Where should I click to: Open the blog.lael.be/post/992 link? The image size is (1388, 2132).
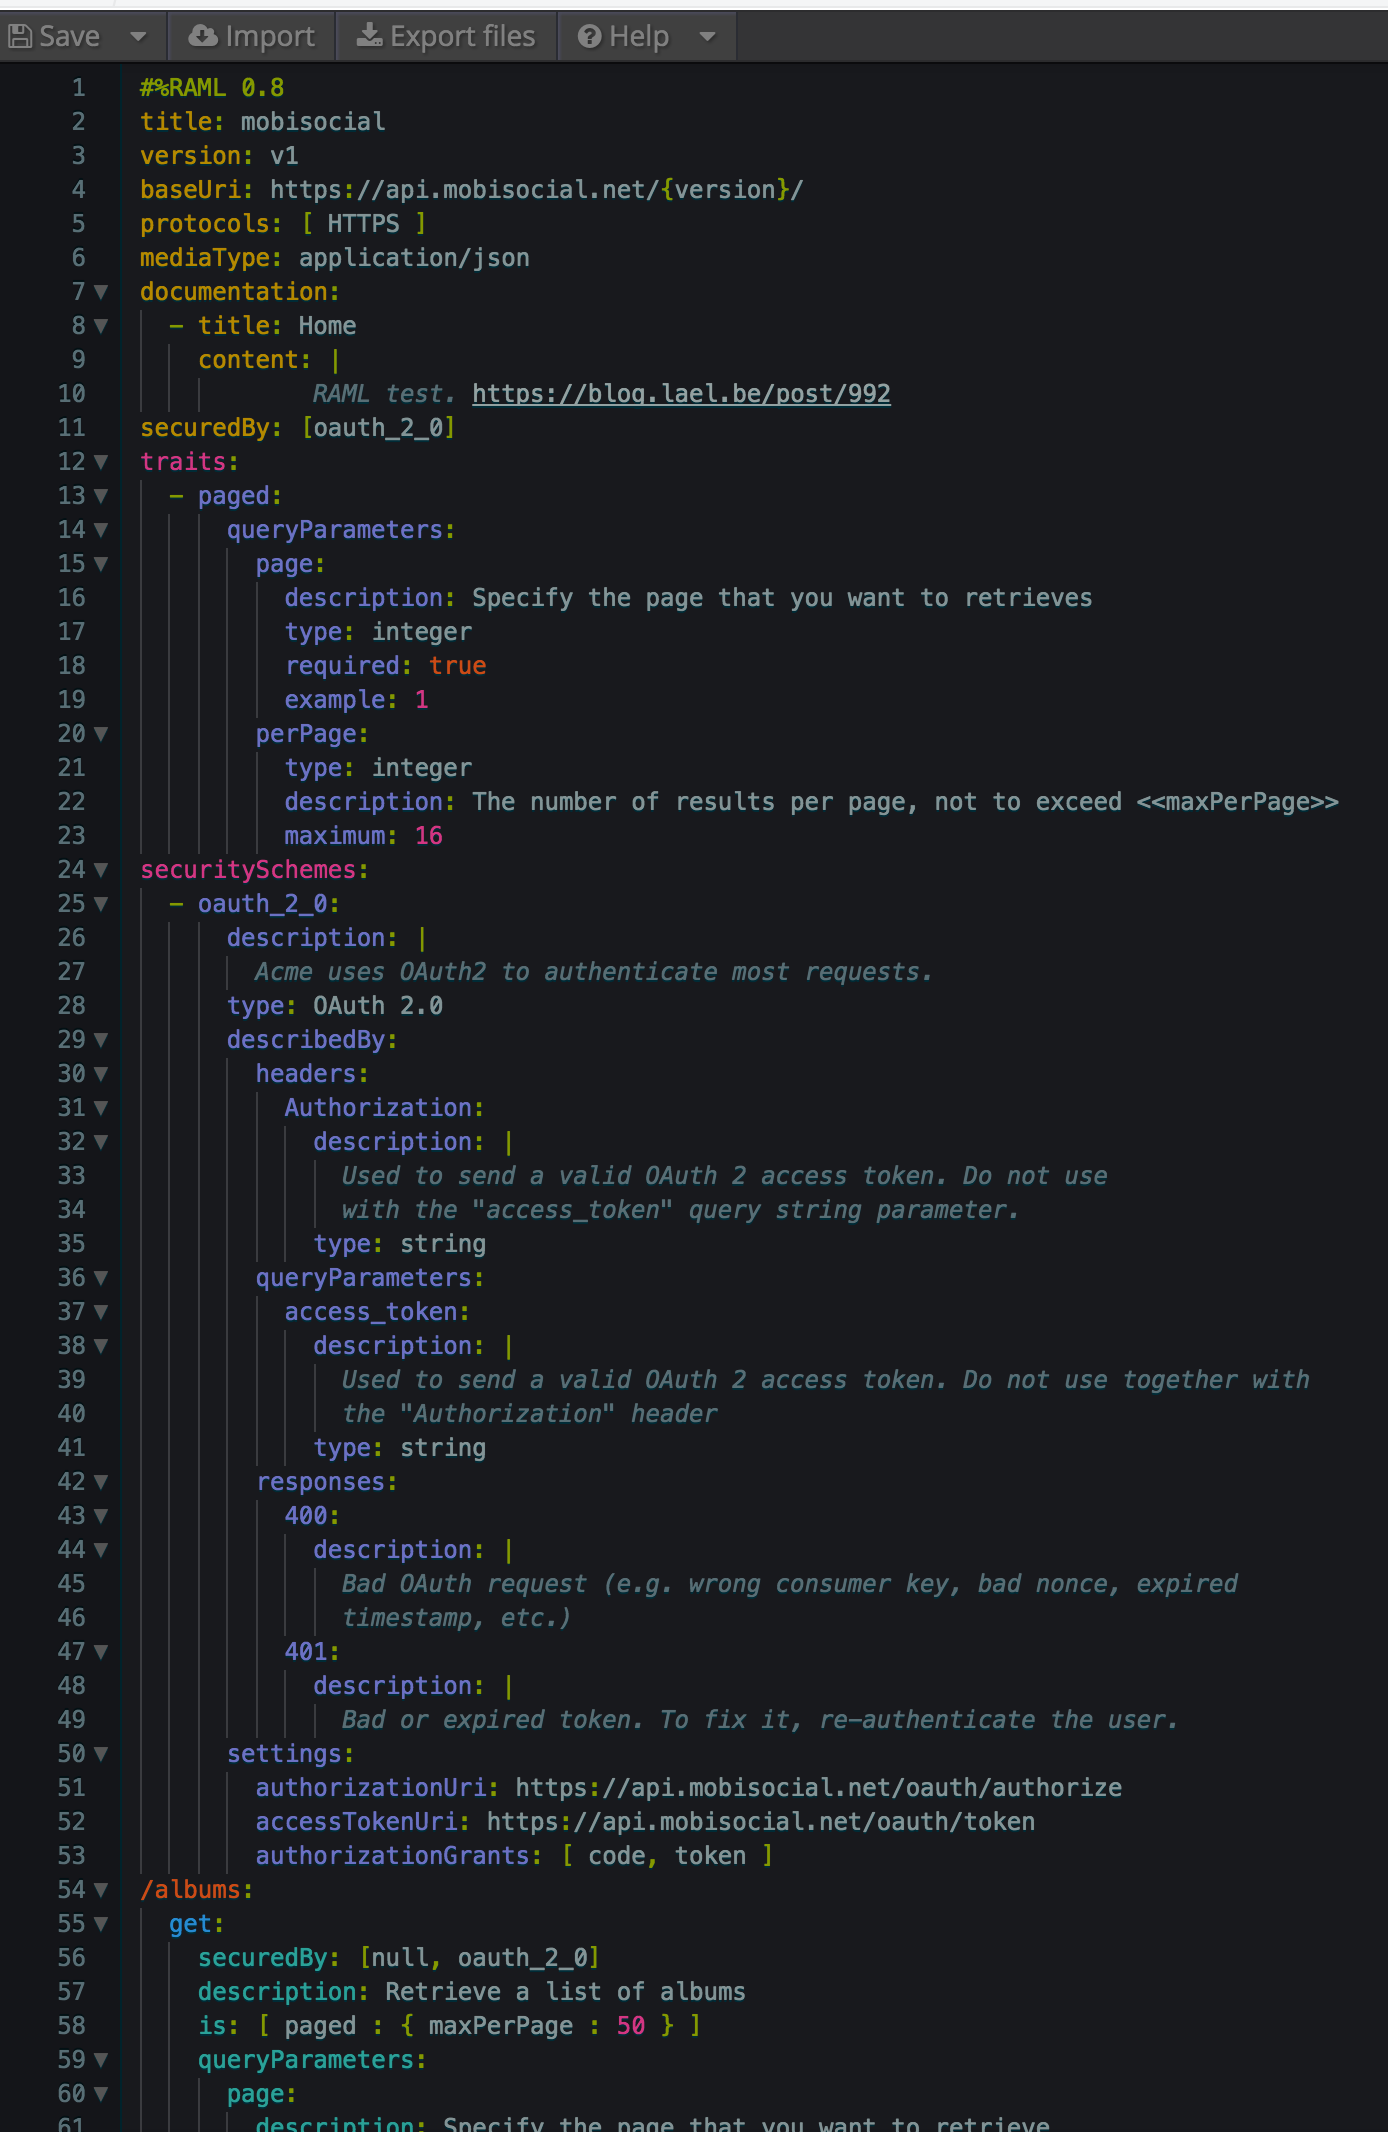[x=681, y=394]
